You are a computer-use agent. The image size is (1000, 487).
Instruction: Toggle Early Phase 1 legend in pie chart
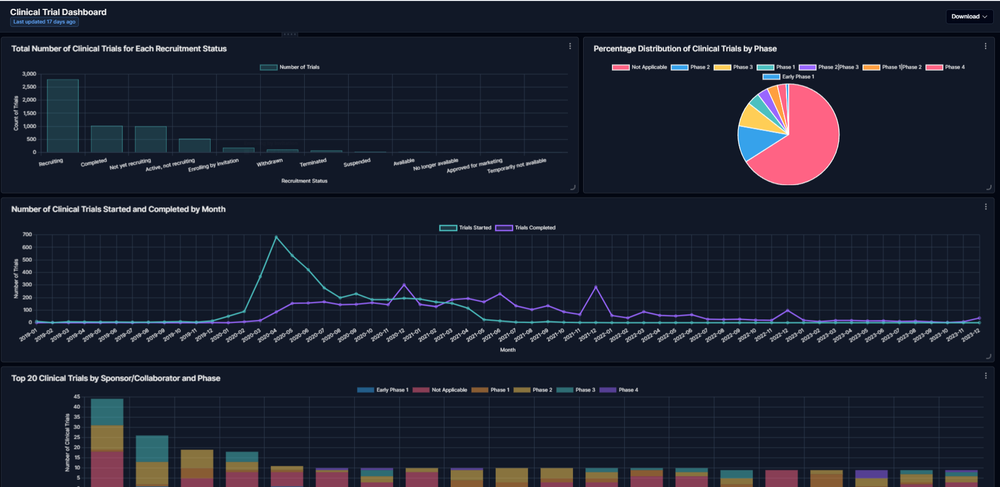(790, 76)
